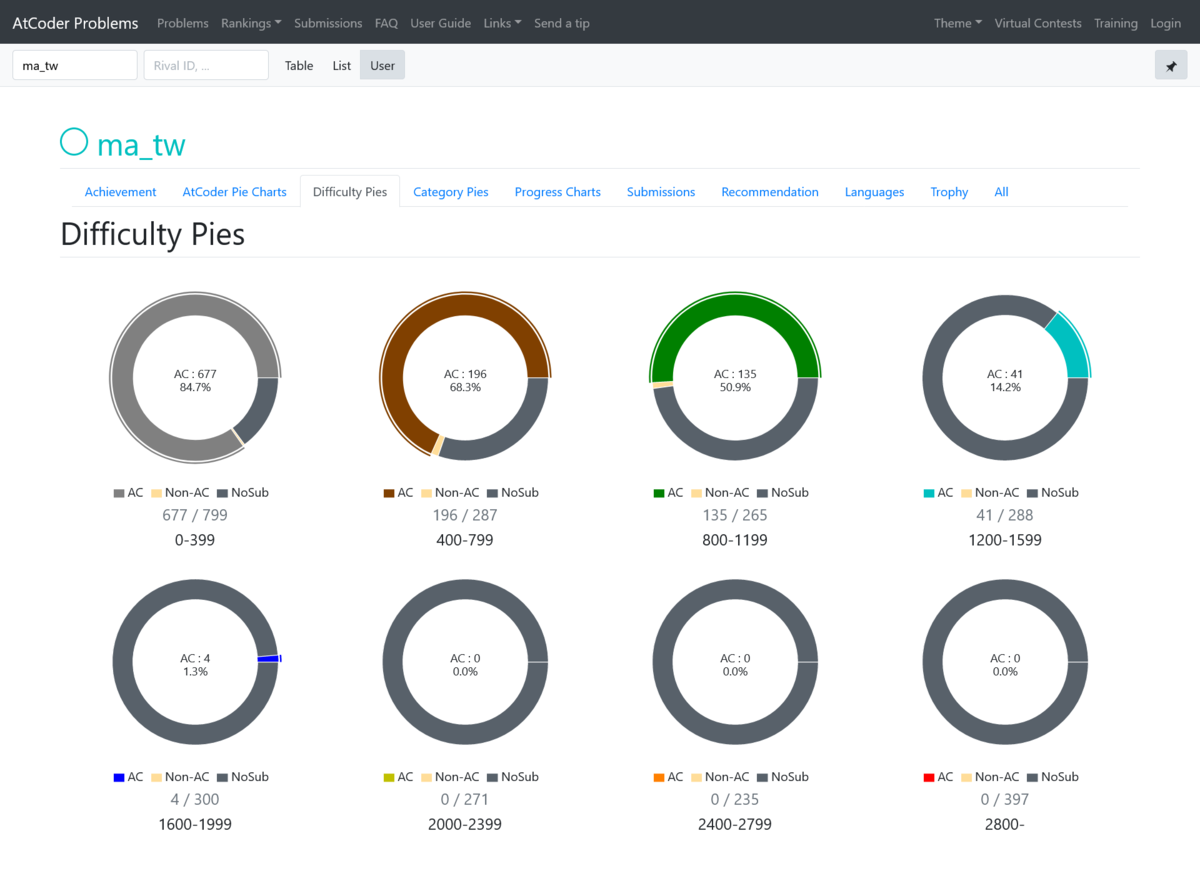Toggle blue AC legend in 1600-1999 pie
This screenshot has width=1200, height=876.
(x=128, y=777)
